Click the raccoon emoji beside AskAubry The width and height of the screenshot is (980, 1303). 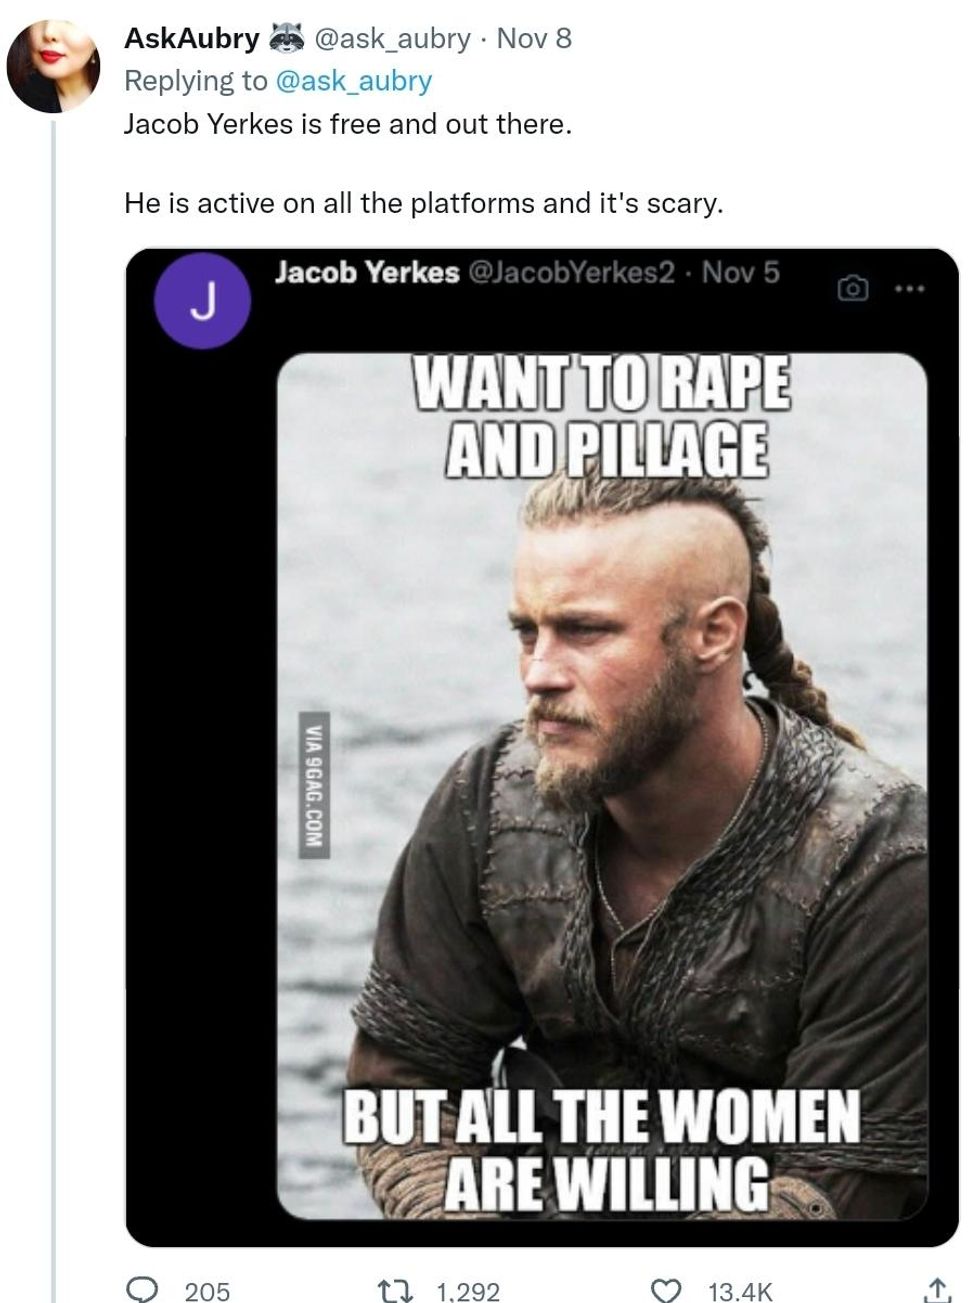click(x=286, y=38)
